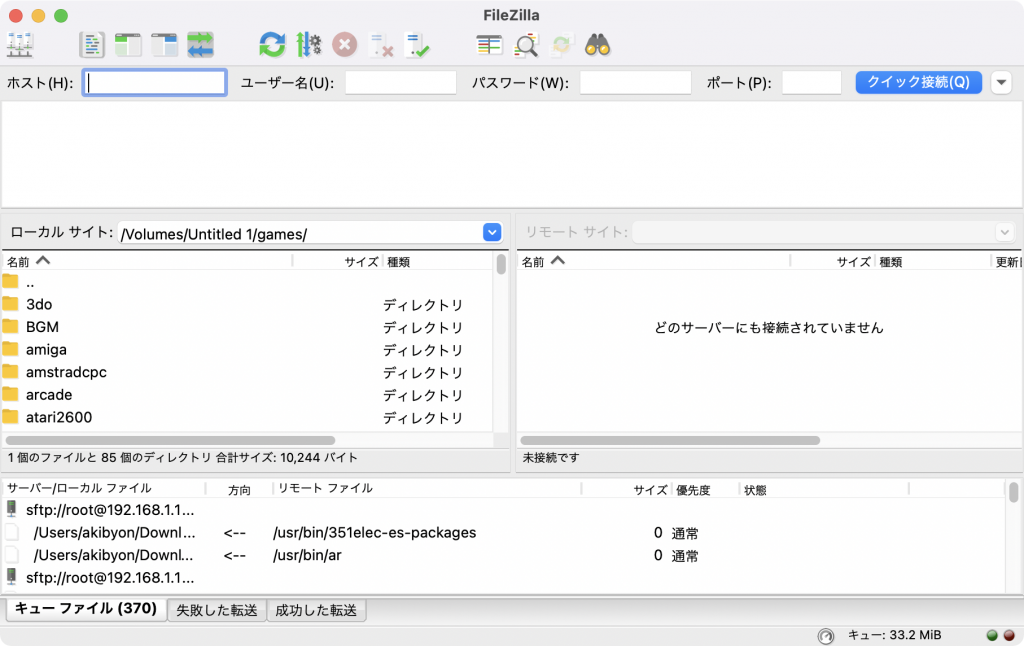Click the local file list vertical scrollbar
The width and height of the screenshot is (1024, 646).
coord(501,264)
